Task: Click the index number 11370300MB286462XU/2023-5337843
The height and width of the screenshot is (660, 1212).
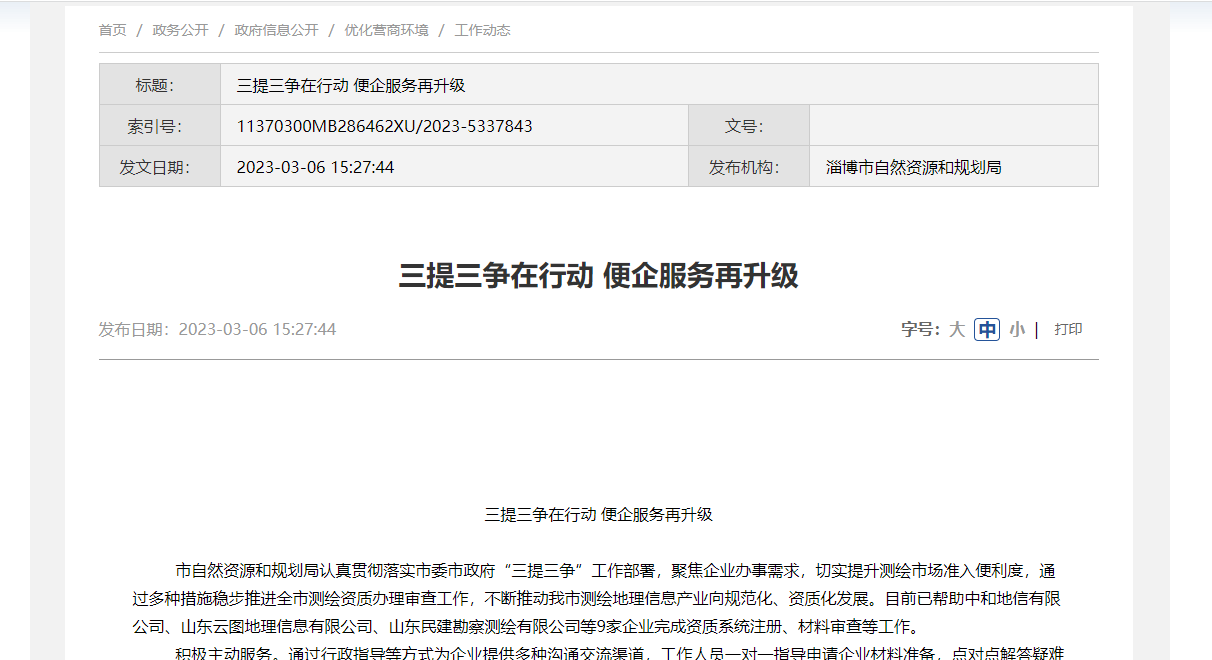Action: (x=384, y=126)
